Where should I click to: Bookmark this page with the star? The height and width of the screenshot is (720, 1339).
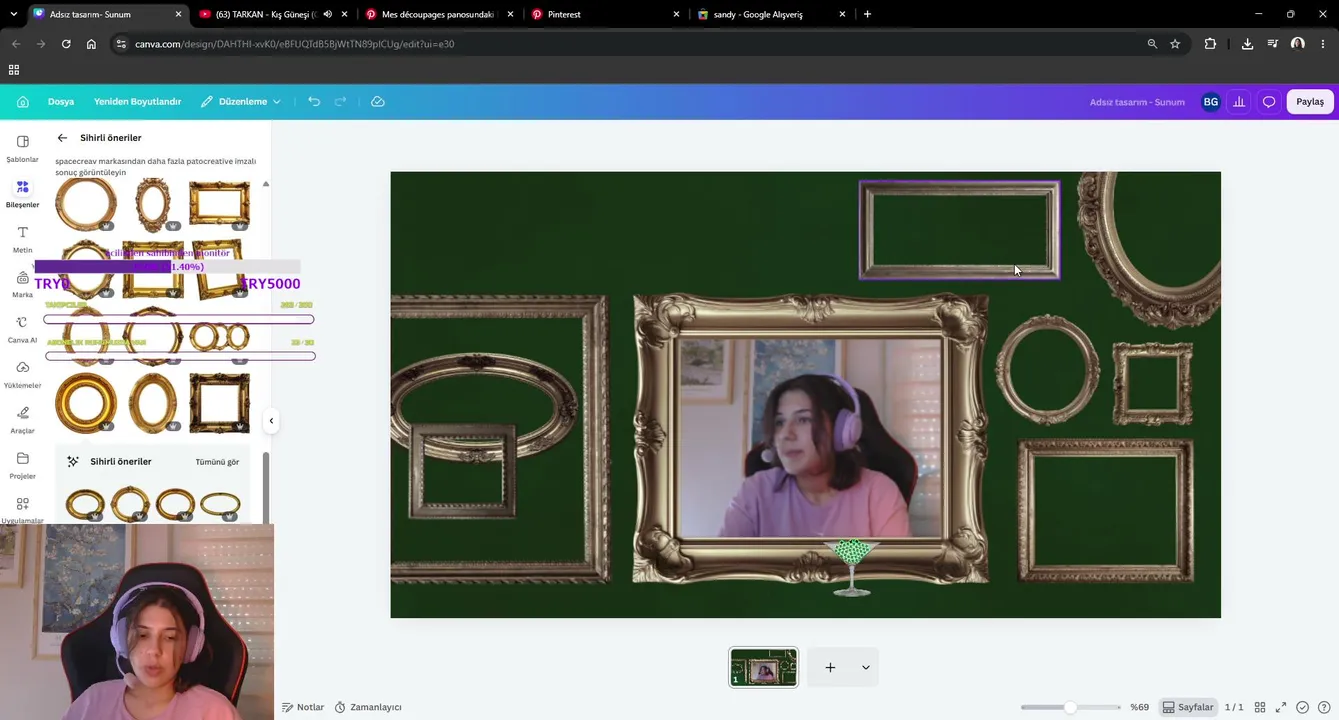(1175, 44)
